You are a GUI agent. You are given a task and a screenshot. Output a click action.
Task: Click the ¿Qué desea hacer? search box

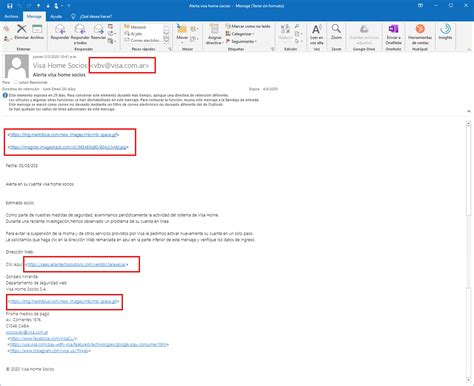pos(96,16)
